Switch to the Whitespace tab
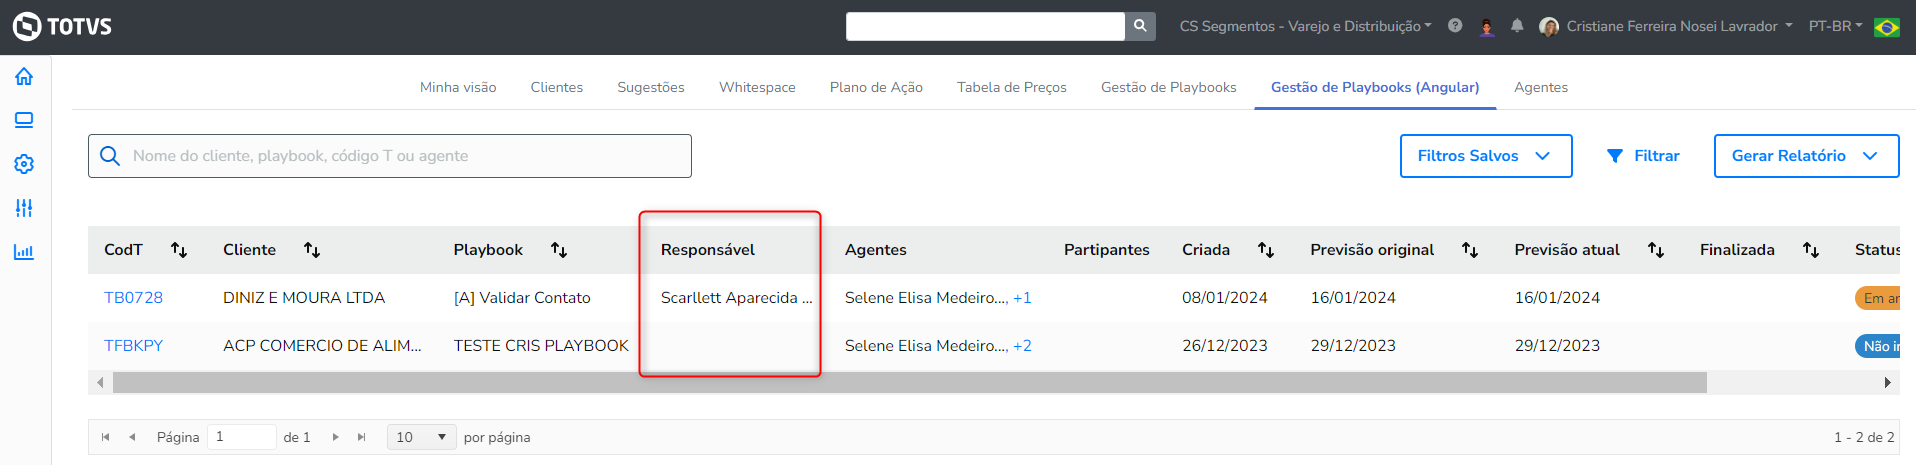 click(x=757, y=87)
